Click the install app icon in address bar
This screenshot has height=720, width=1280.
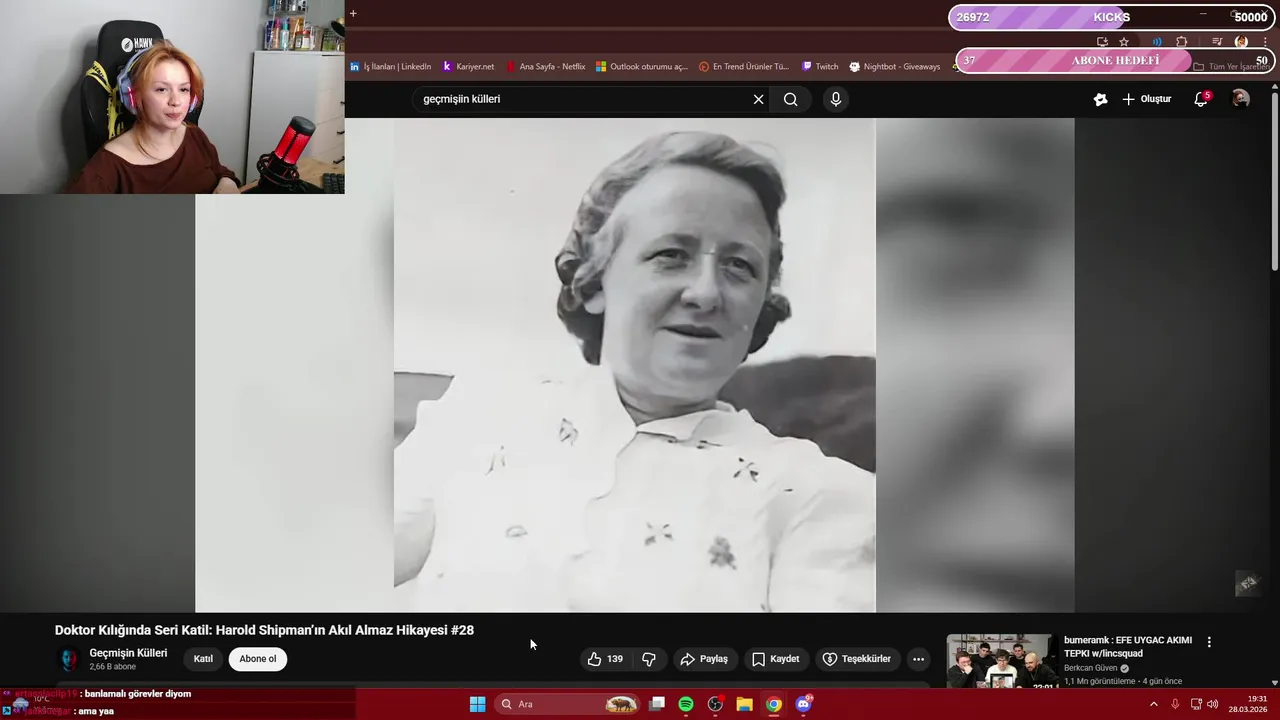[1102, 42]
